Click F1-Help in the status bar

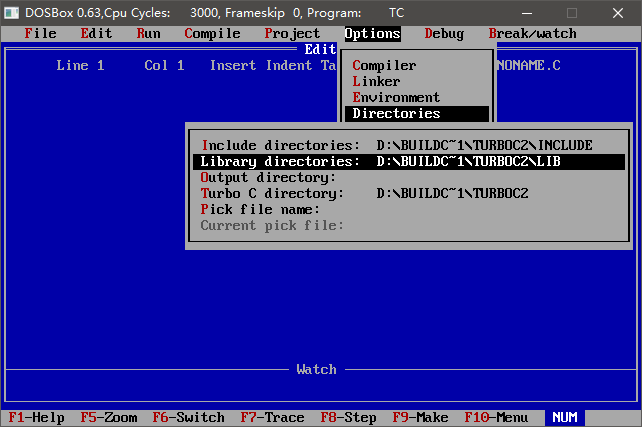click(36, 418)
